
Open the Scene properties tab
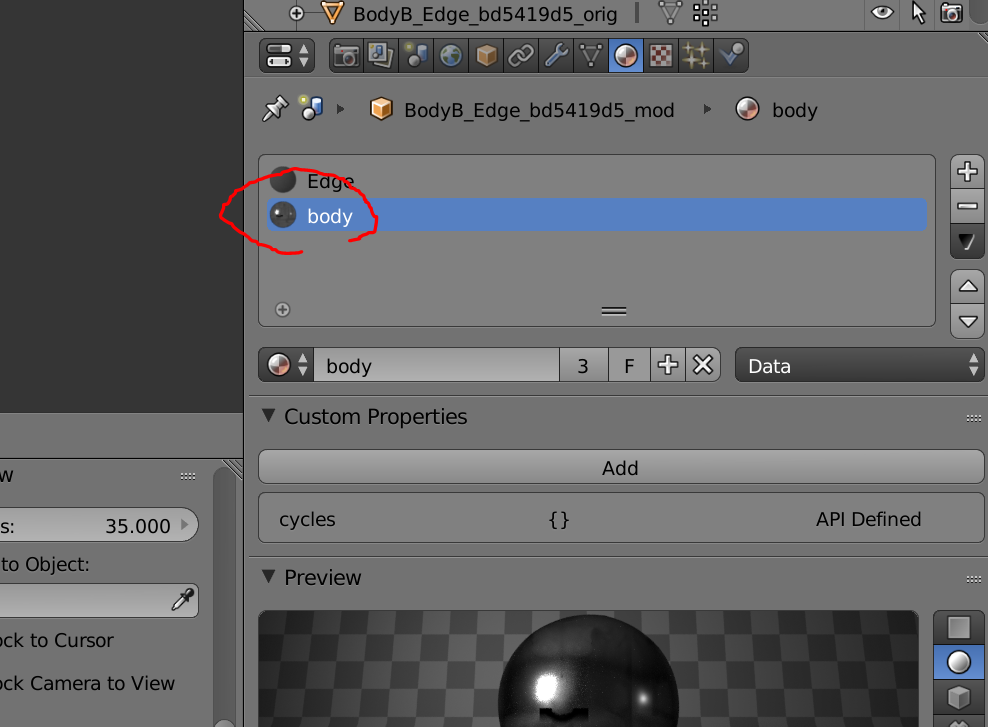click(x=416, y=55)
